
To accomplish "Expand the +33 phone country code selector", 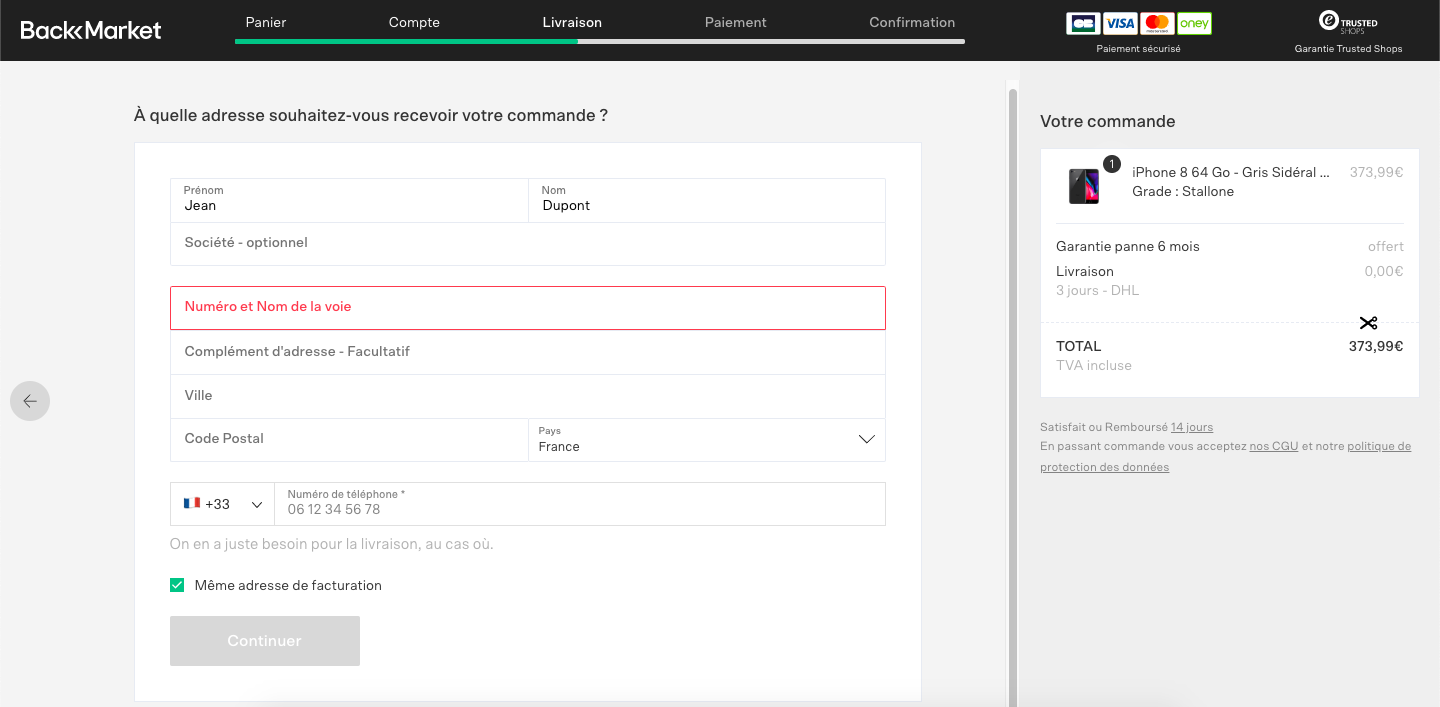I will click(x=222, y=504).
